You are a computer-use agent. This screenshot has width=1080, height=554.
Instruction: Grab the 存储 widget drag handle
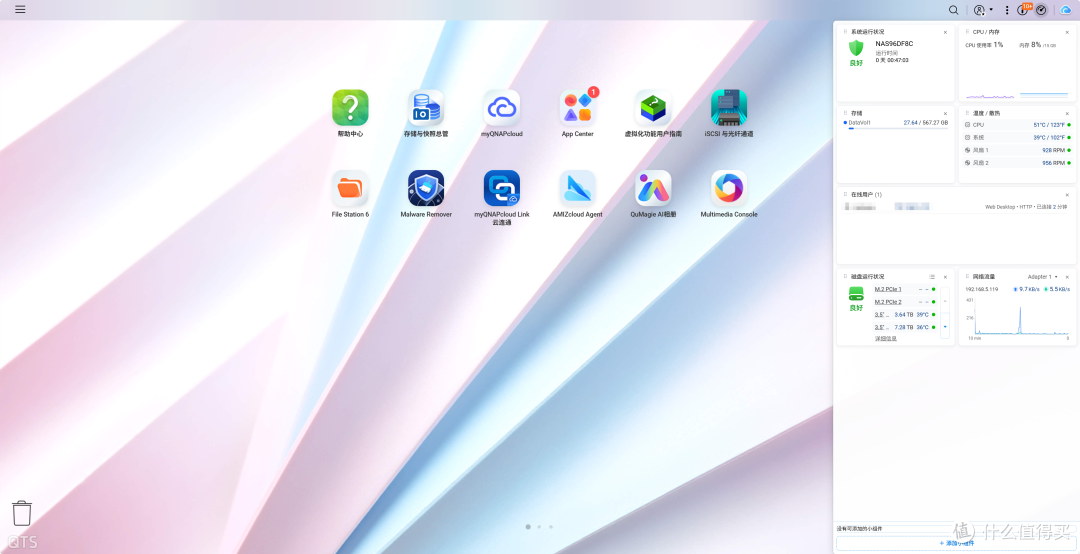click(x=845, y=113)
